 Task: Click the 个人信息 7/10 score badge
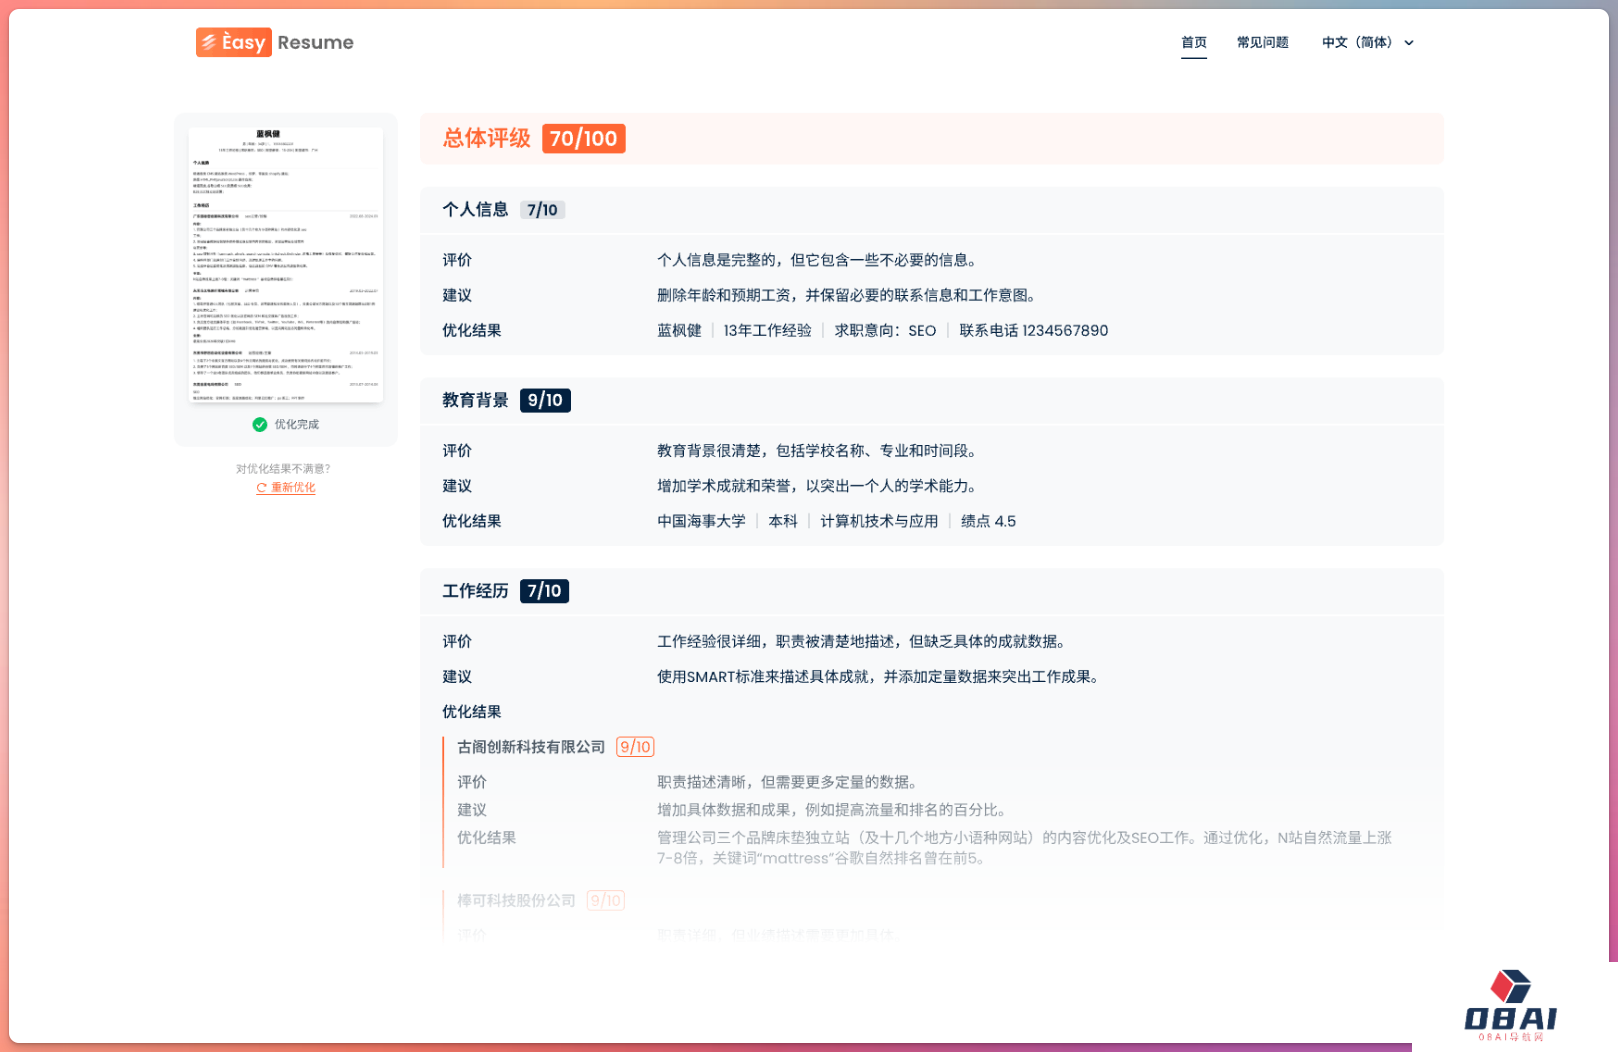(x=542, y=210)
